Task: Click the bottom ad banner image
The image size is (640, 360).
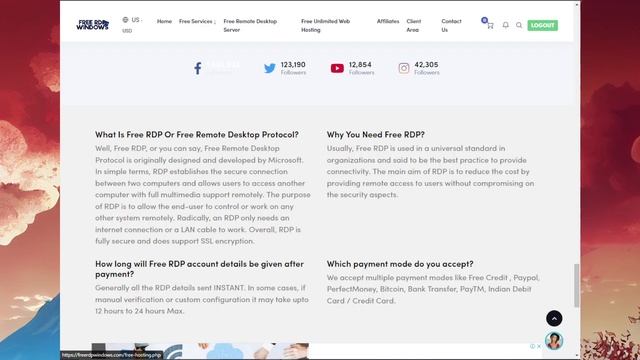Action: coord(200,351)
